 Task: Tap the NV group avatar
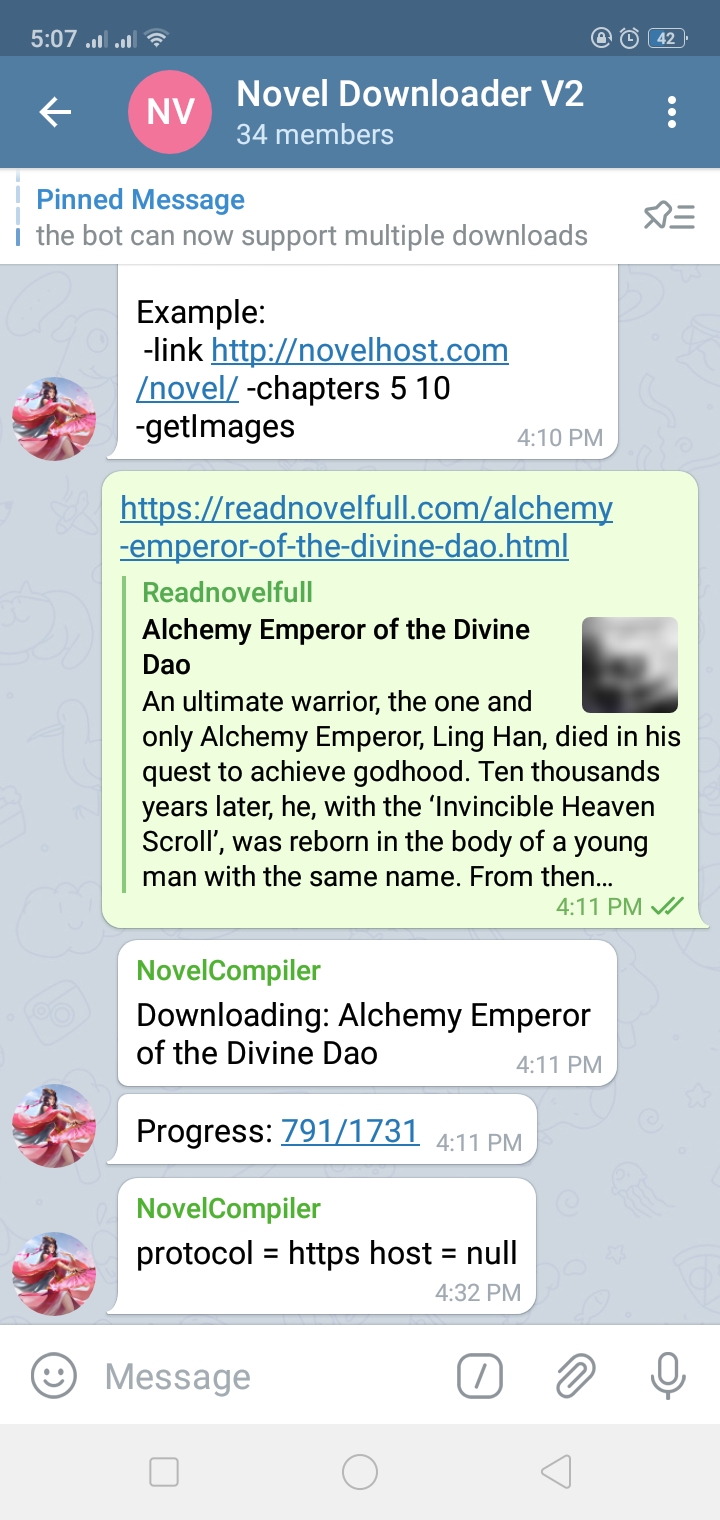(x=171, y=112)
